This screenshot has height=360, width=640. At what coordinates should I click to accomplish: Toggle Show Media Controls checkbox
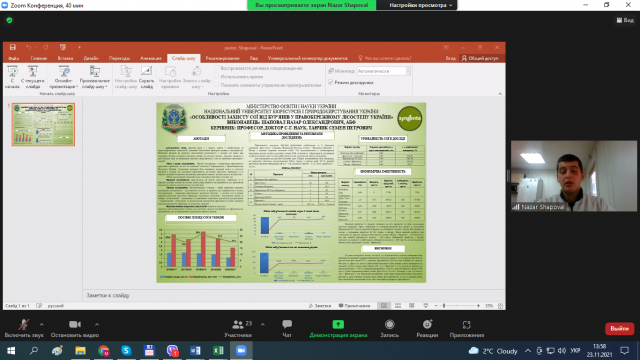pyautogui.click(x=217, y=85)
